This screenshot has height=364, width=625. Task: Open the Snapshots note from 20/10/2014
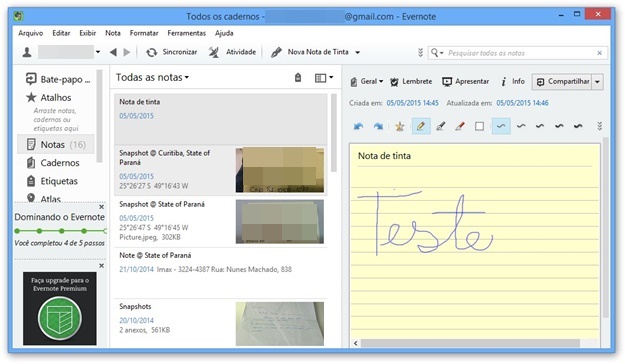[x=221, y=323]
